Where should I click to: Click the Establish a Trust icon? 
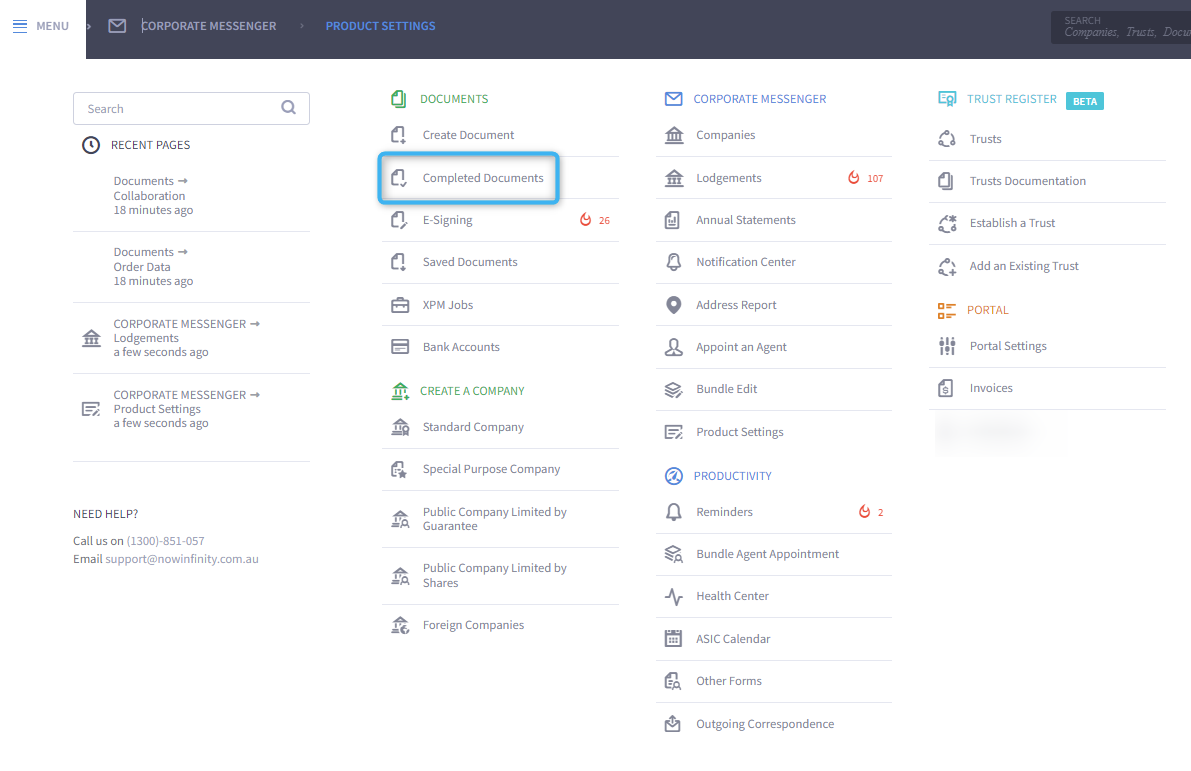[947, 223]
